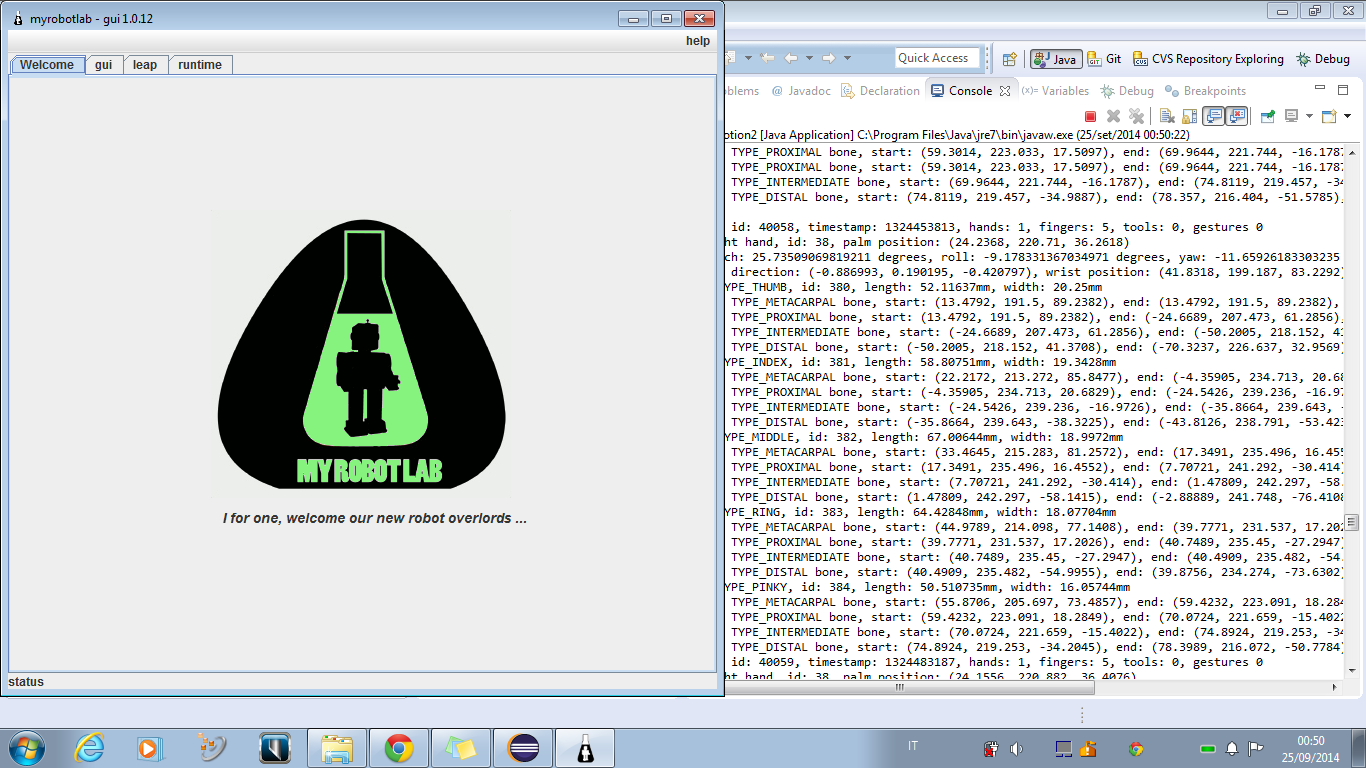This screenshot has height=768, width=1366.
Task: Toggle Show Console on Standard Out change
Action: coord(1213,116)
